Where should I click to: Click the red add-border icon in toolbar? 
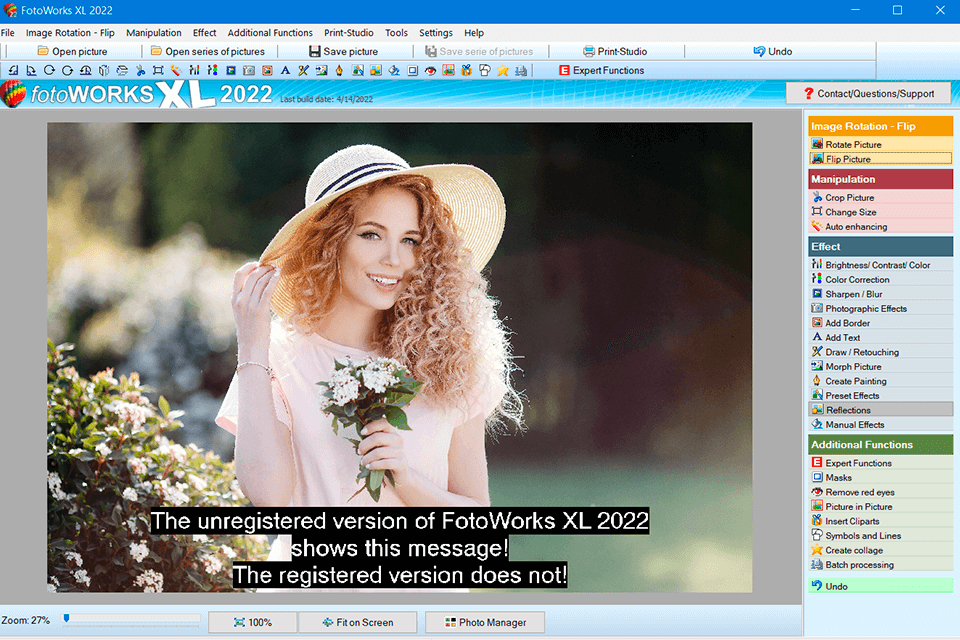click(267, 70)
